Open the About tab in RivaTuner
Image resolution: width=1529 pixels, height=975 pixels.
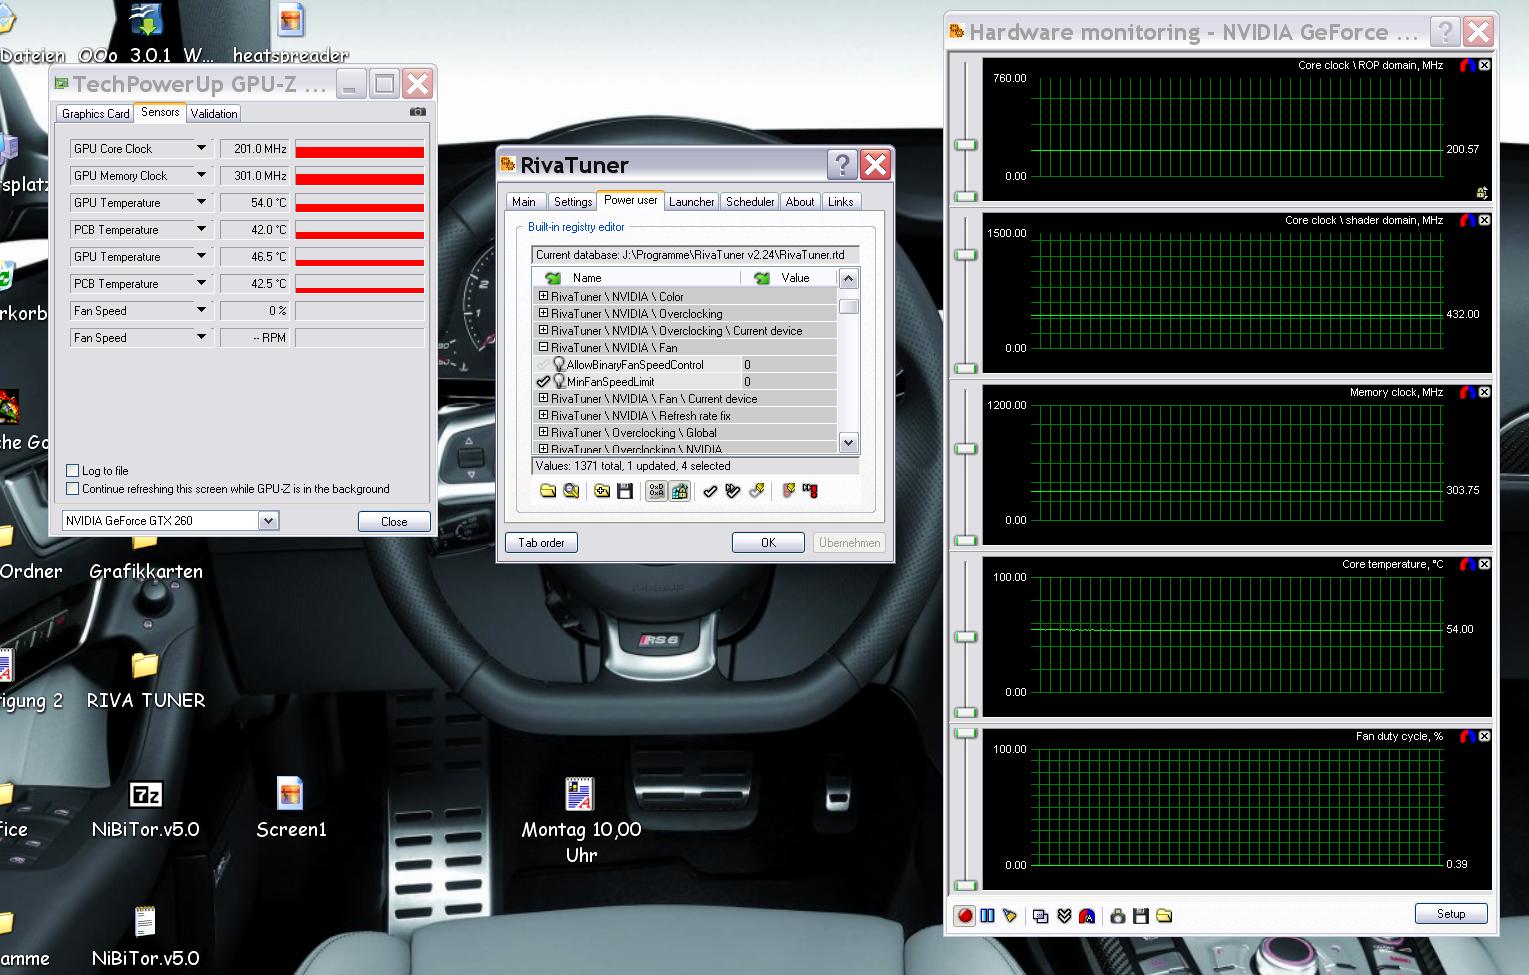tap(800, 201)
